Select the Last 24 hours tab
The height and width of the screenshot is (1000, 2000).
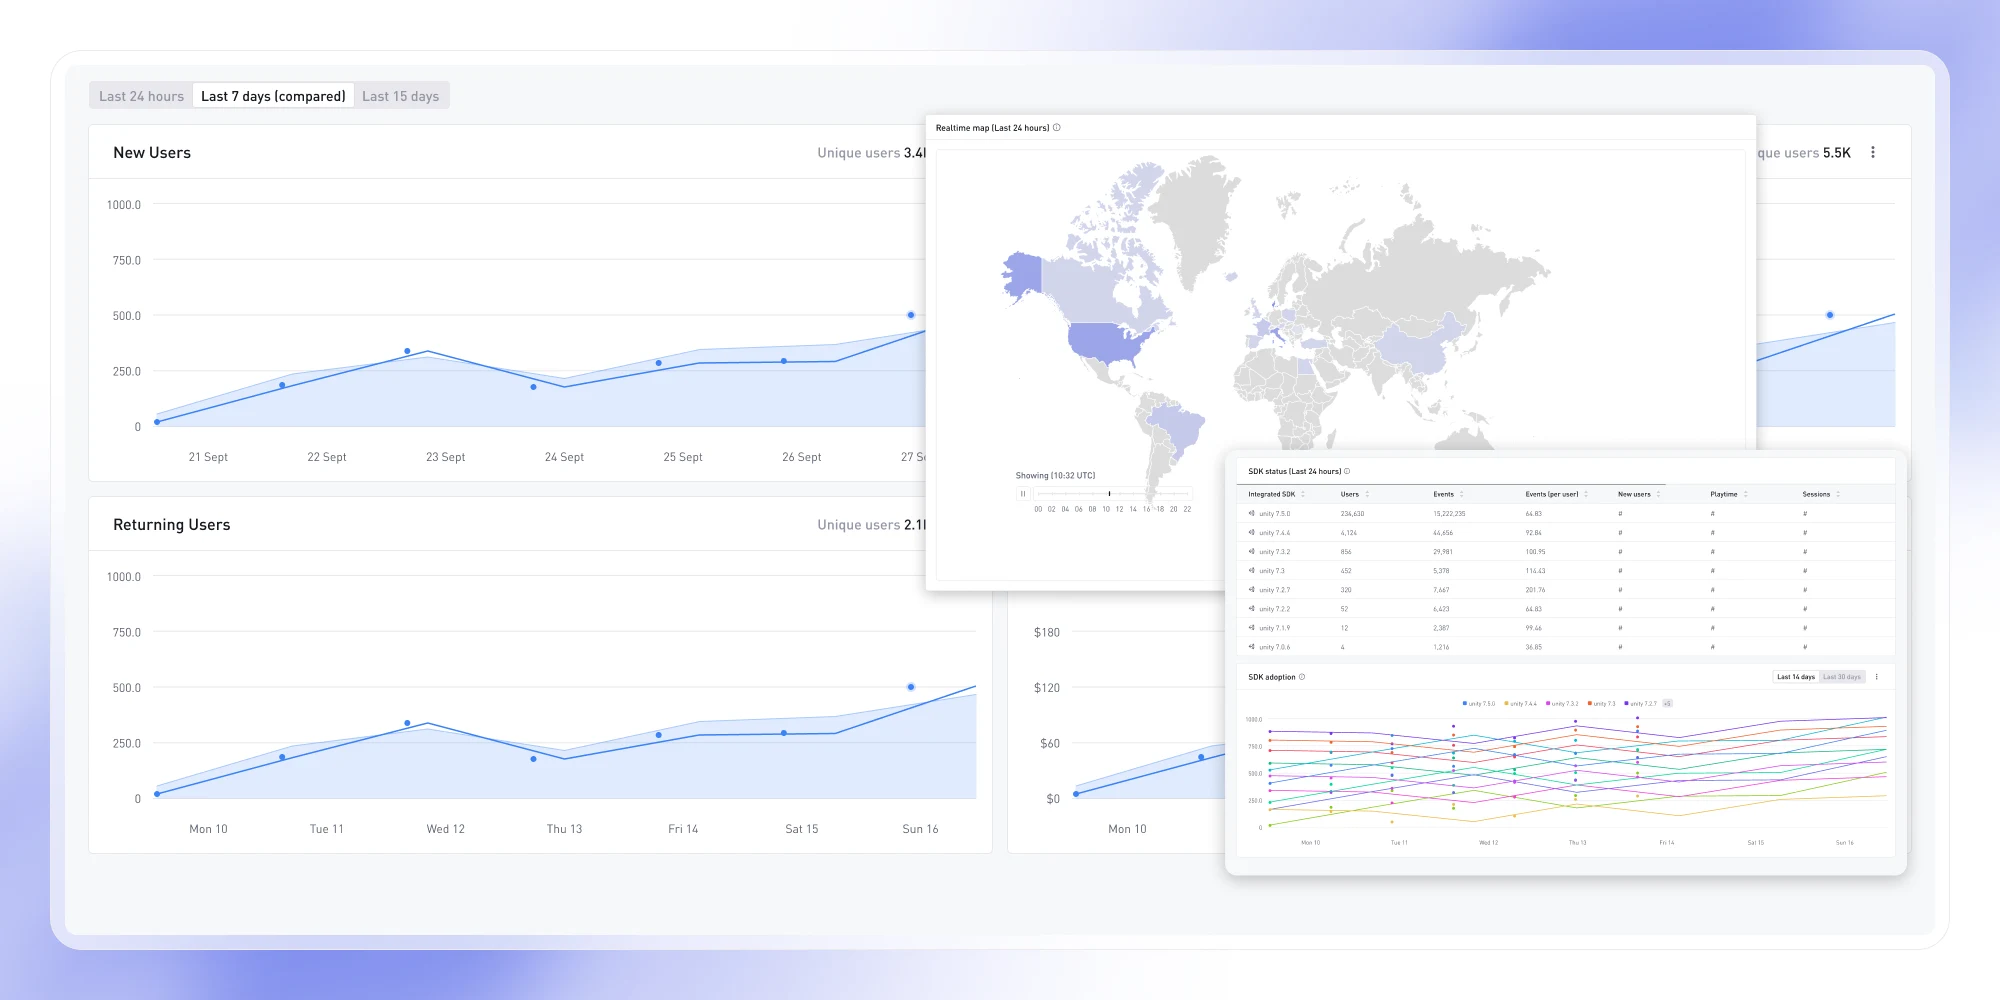[141, 96]
